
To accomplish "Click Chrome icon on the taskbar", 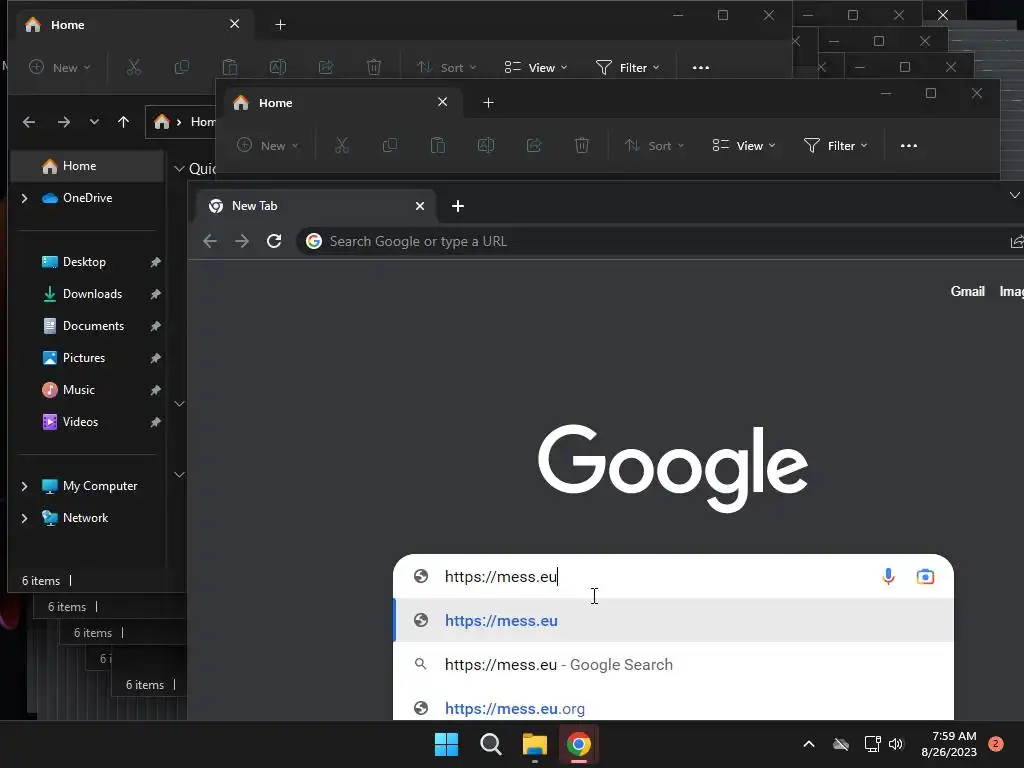I will pos(579,744).
